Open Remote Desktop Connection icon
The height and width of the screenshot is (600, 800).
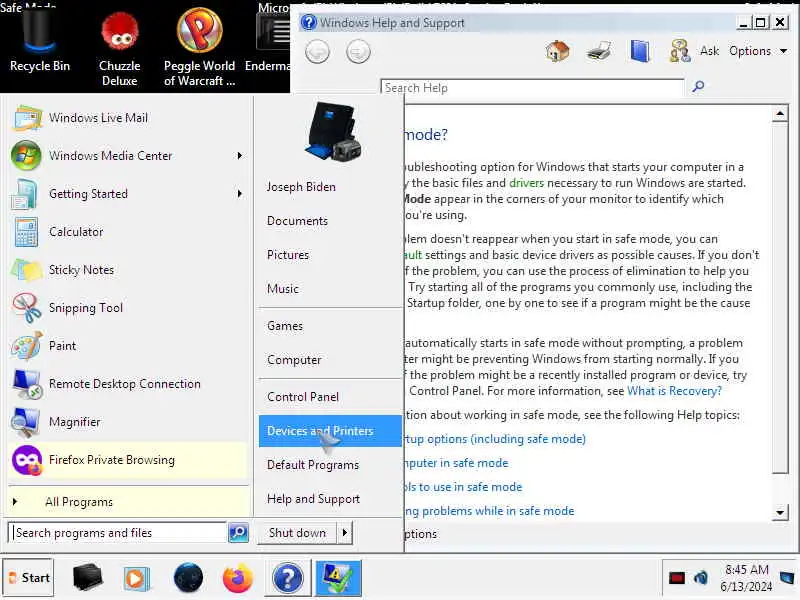coord(27,384)
